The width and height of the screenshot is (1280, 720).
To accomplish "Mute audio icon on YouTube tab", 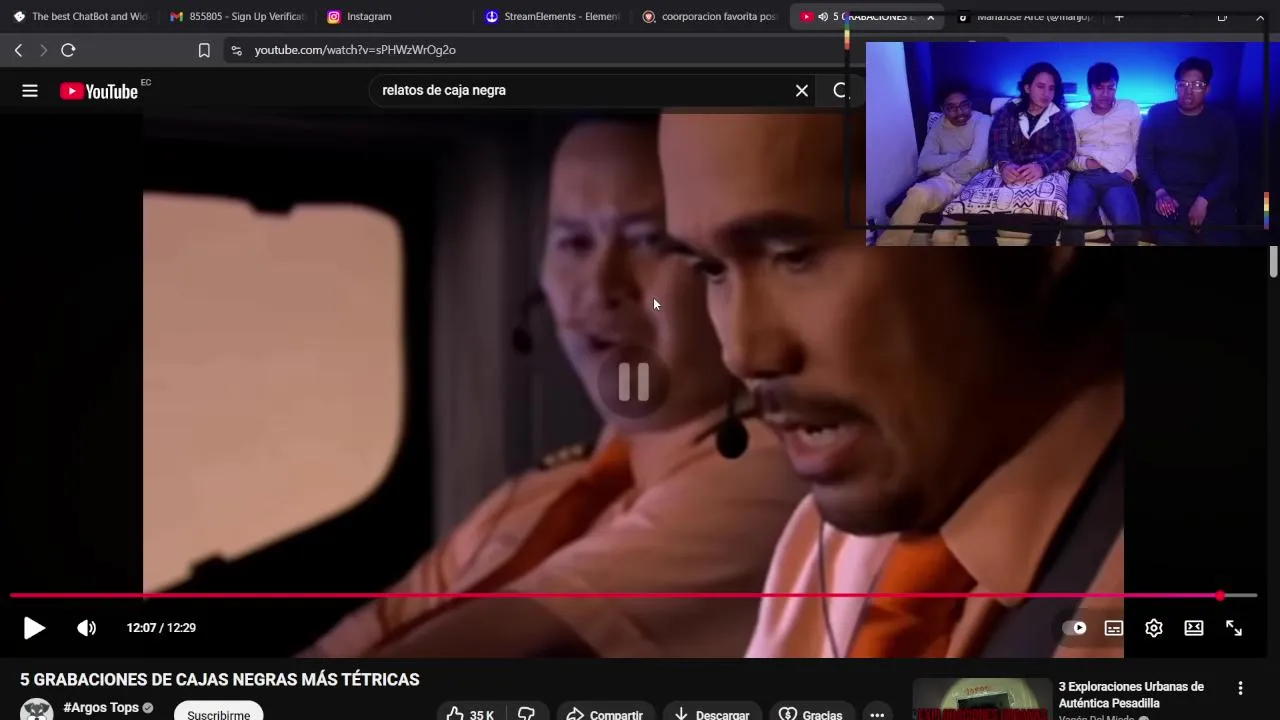I will click(822, 17).
